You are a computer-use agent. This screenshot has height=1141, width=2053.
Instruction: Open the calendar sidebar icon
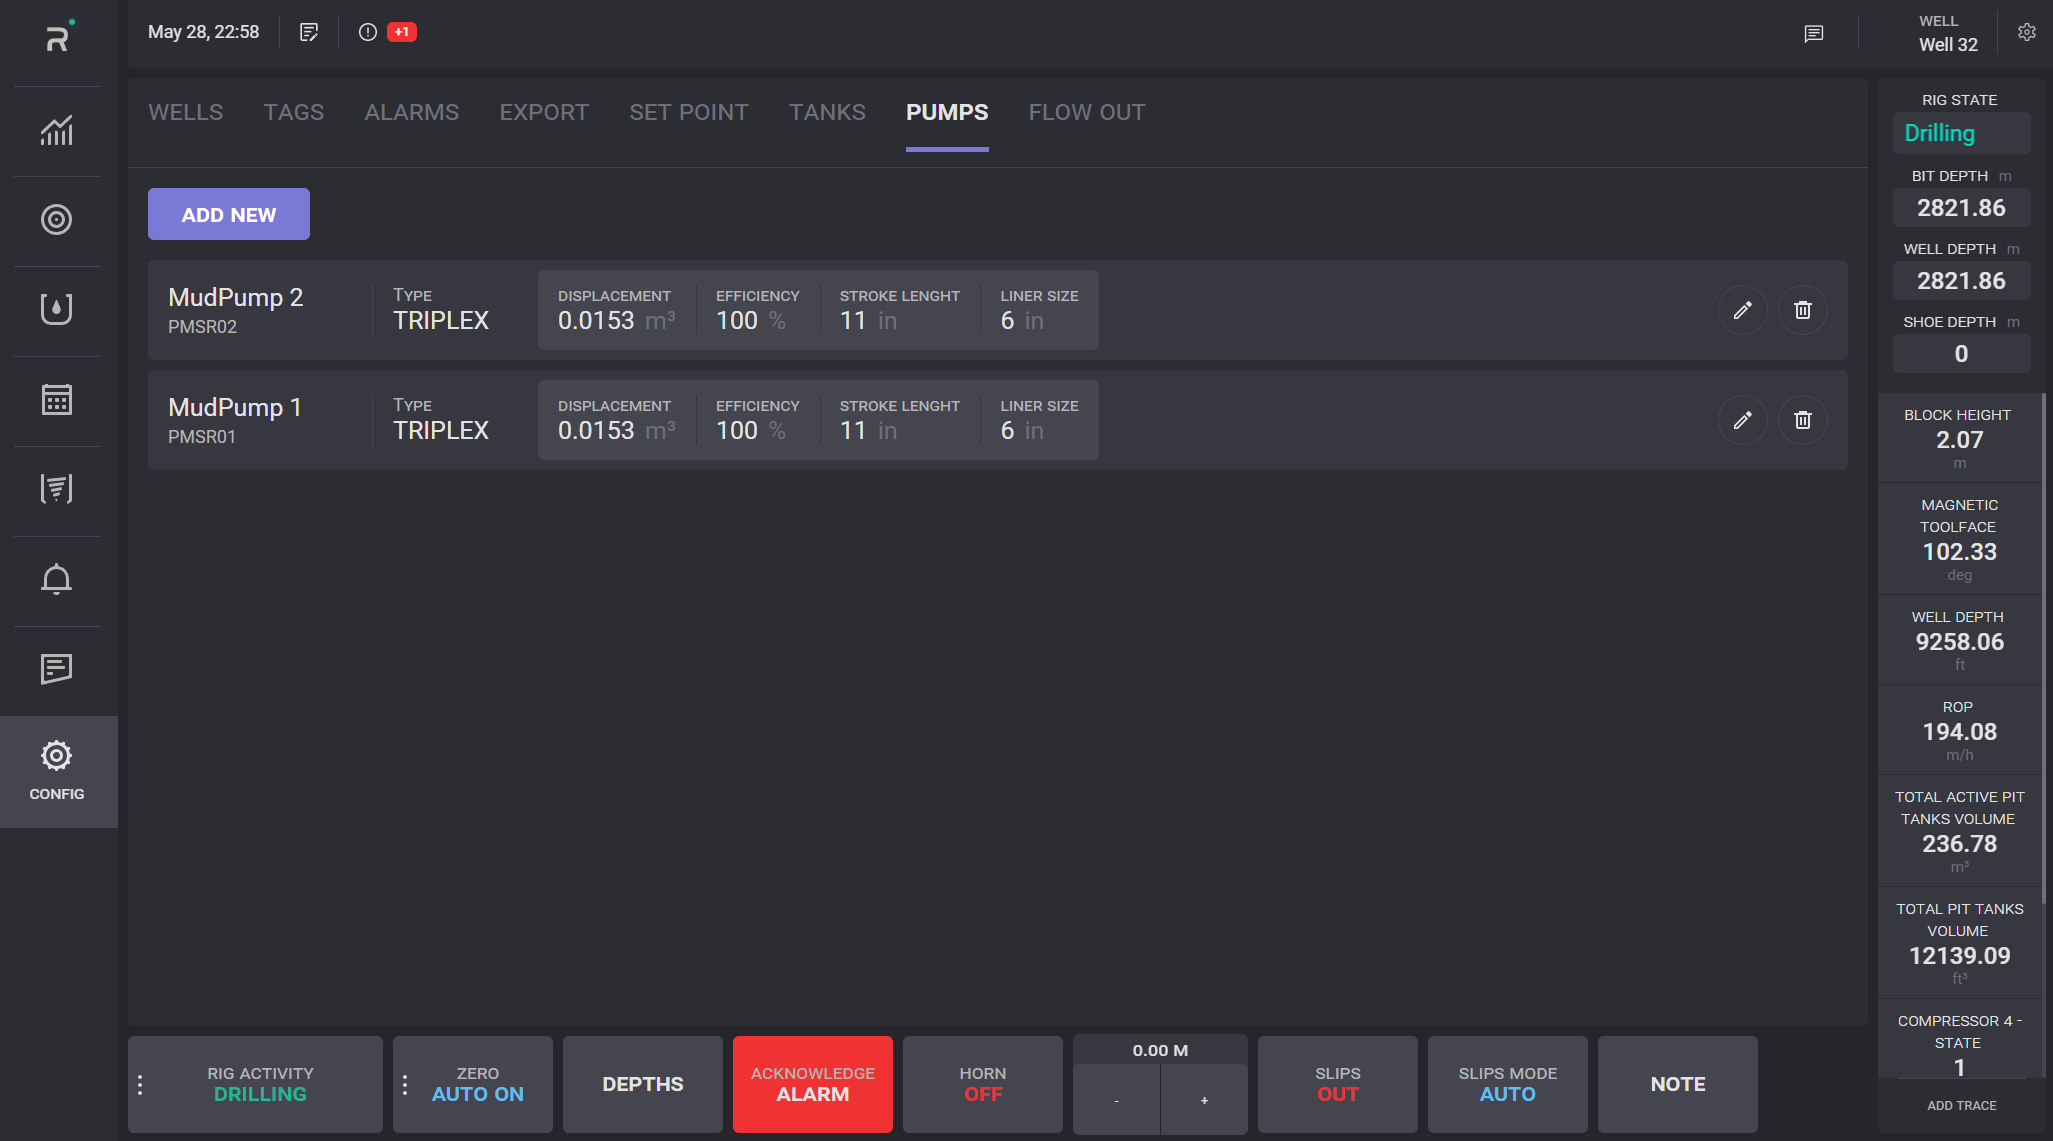pyautogui.click(x=57, y=399)
